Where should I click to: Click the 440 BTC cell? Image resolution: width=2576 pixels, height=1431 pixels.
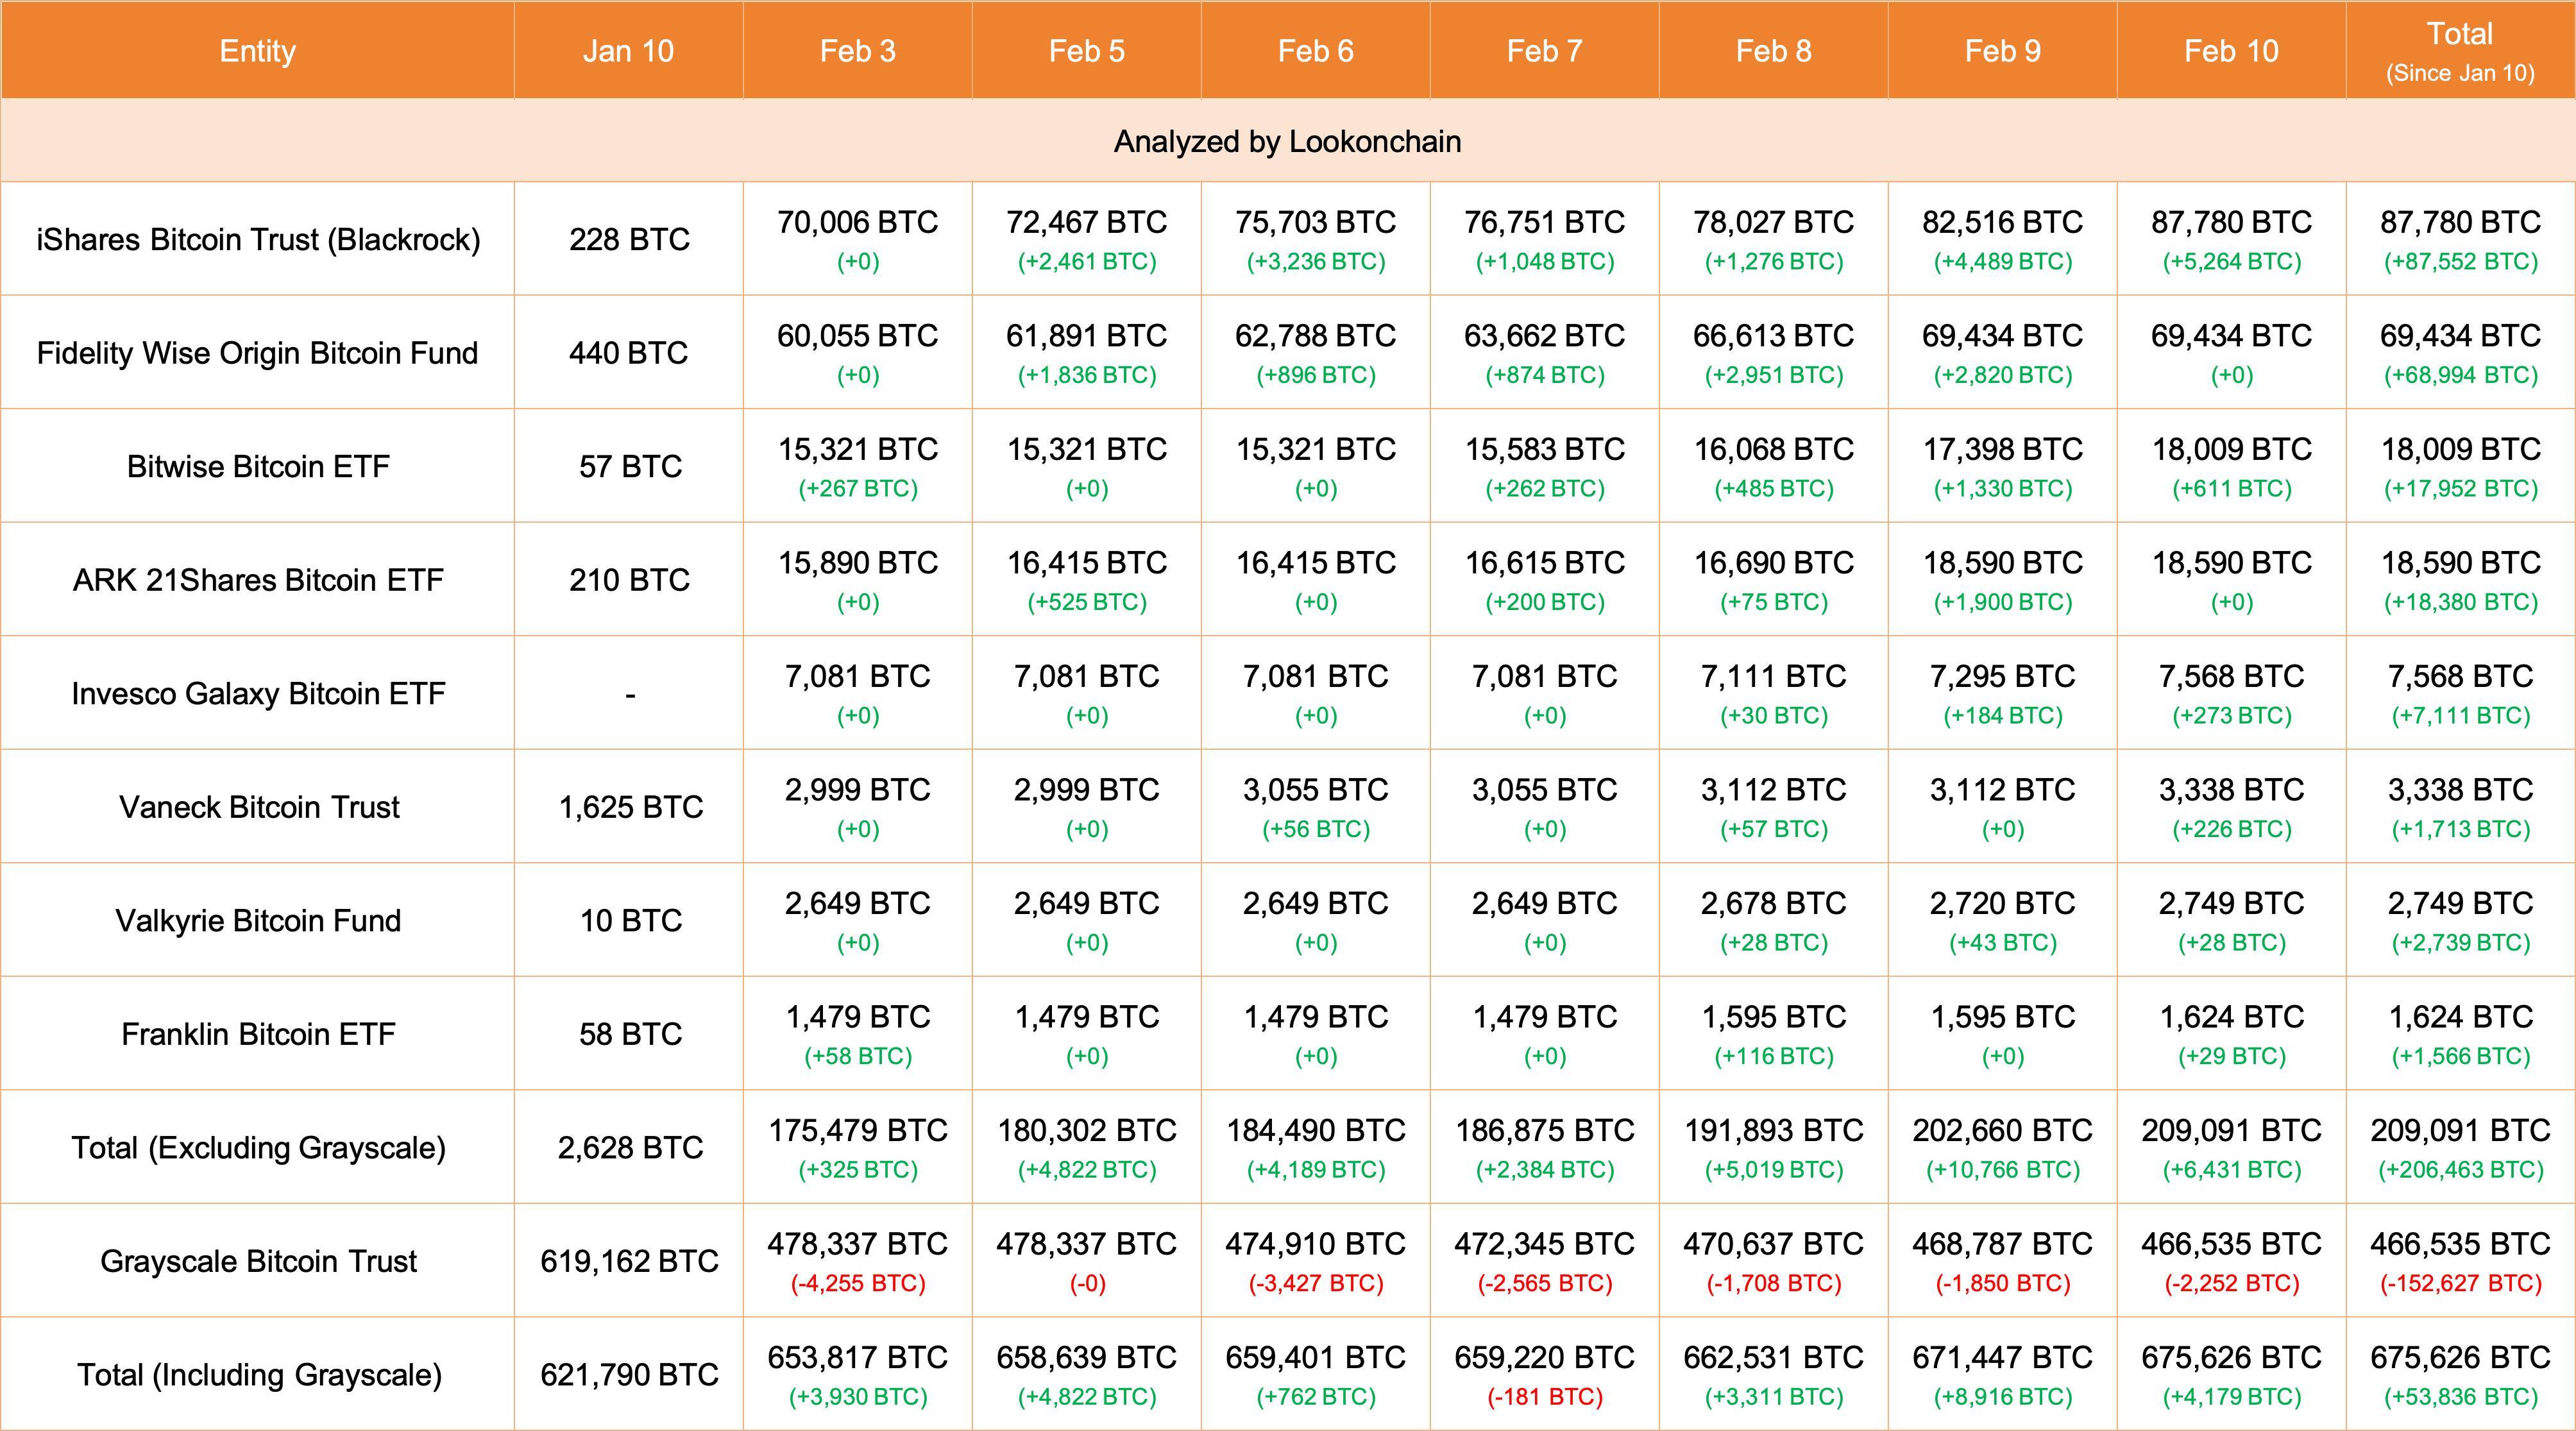[x=628, y=353]
